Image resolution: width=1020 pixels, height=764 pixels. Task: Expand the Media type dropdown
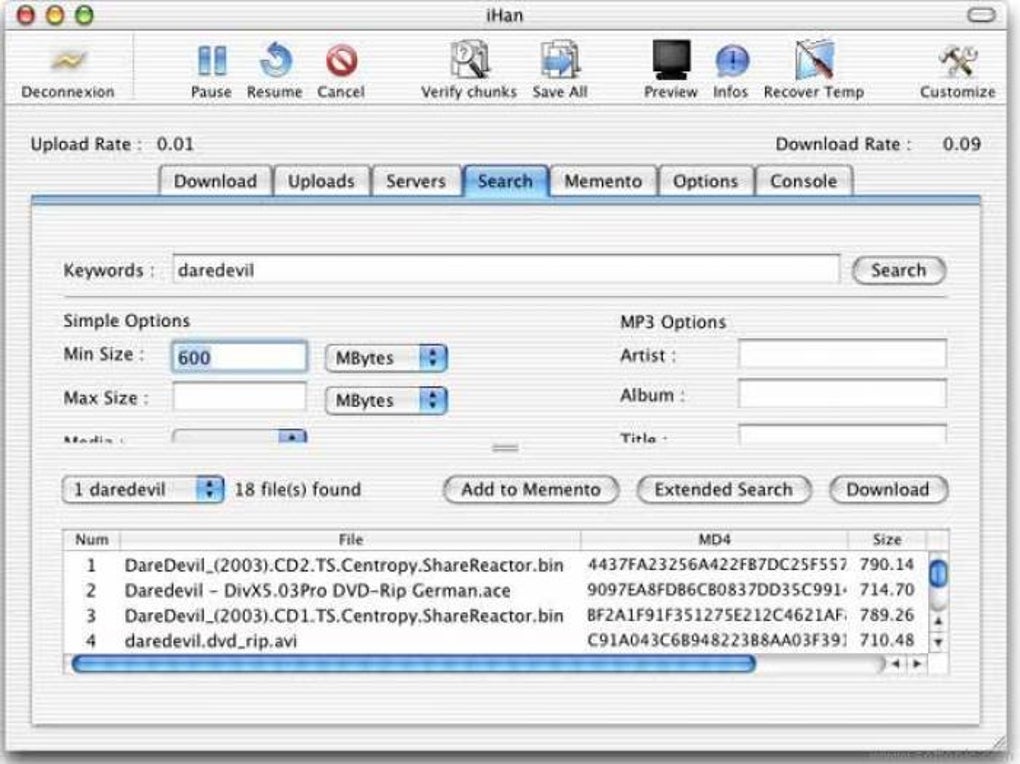tap(289, 438)
